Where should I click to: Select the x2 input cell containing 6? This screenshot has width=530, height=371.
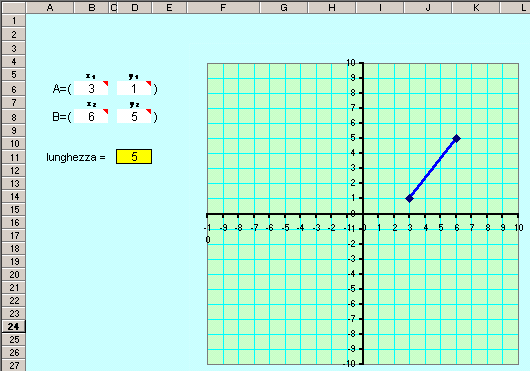click(x=91, y=117)
